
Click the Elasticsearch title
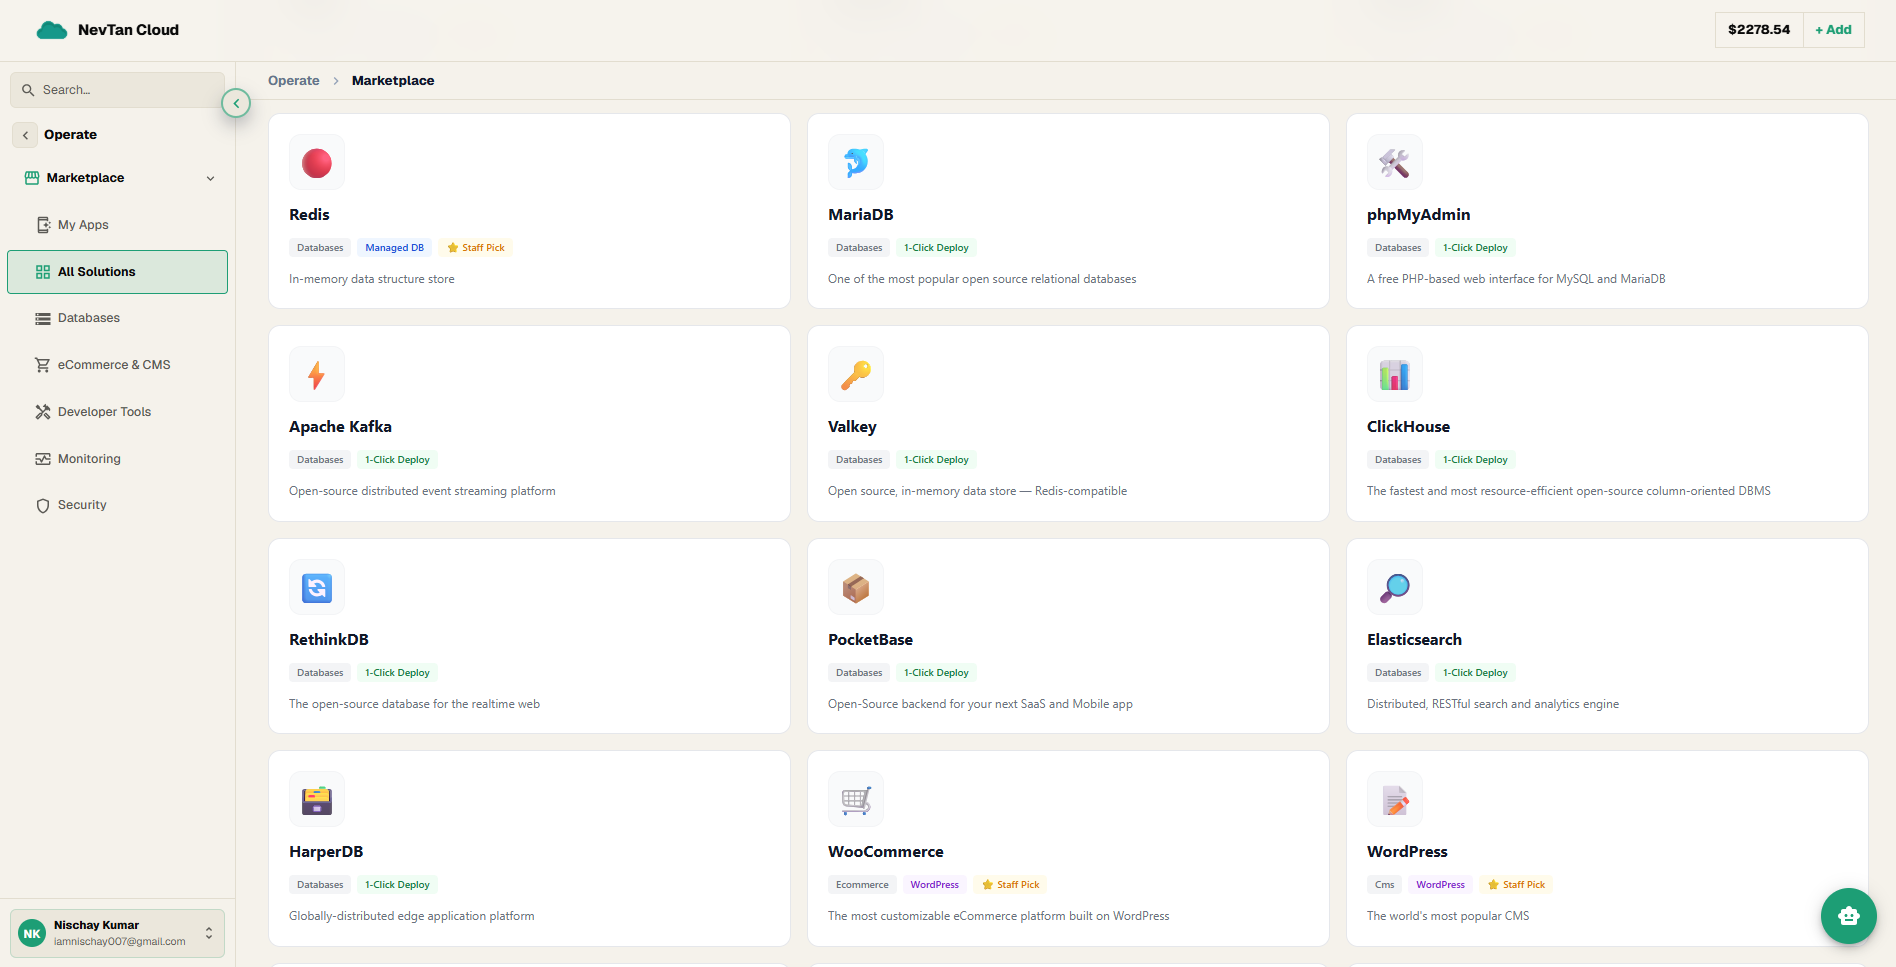pos(1414,640)
